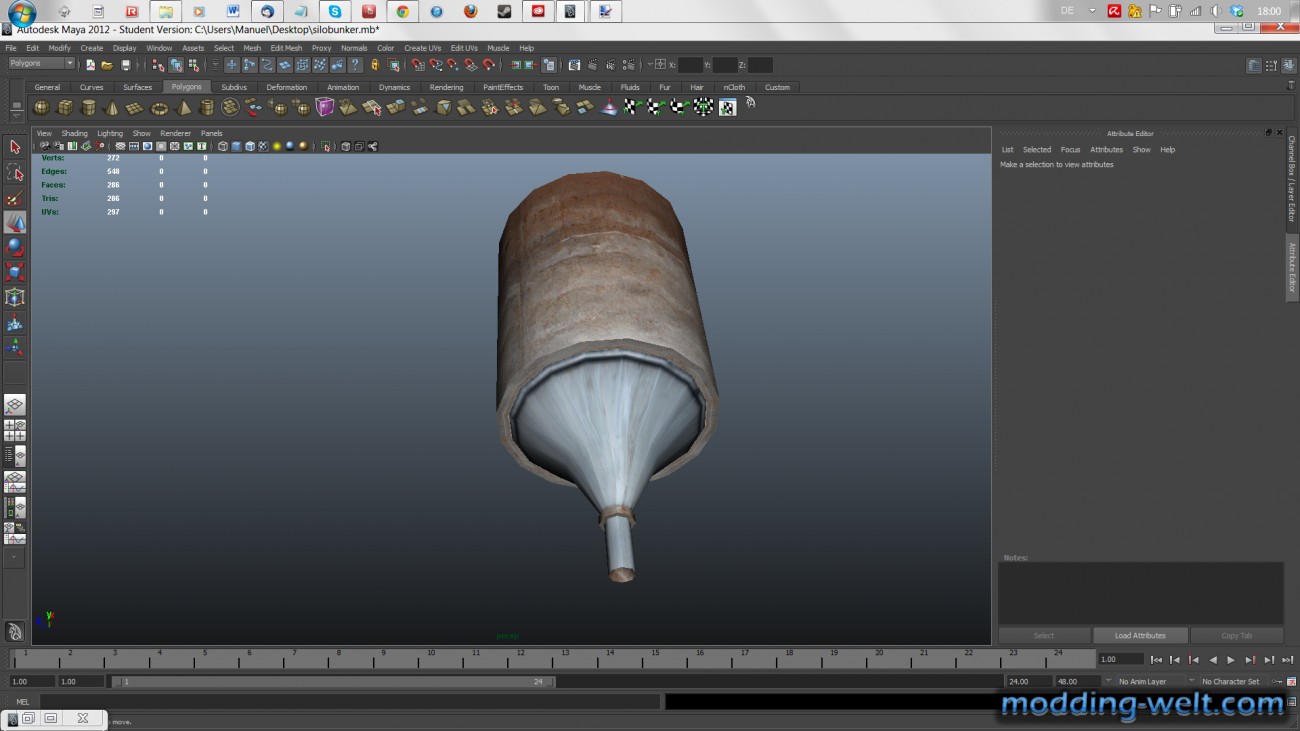This screenshot has height=731, width=1300.
Task: Open the Edit Mesh menu
Action: 286,48
